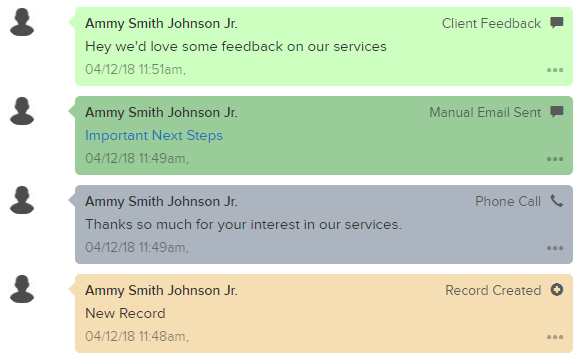The height and width of the screenshot is (361, 581).
Task: Select the 'Thanks so much for your interest' message
Action: [243, 225]
